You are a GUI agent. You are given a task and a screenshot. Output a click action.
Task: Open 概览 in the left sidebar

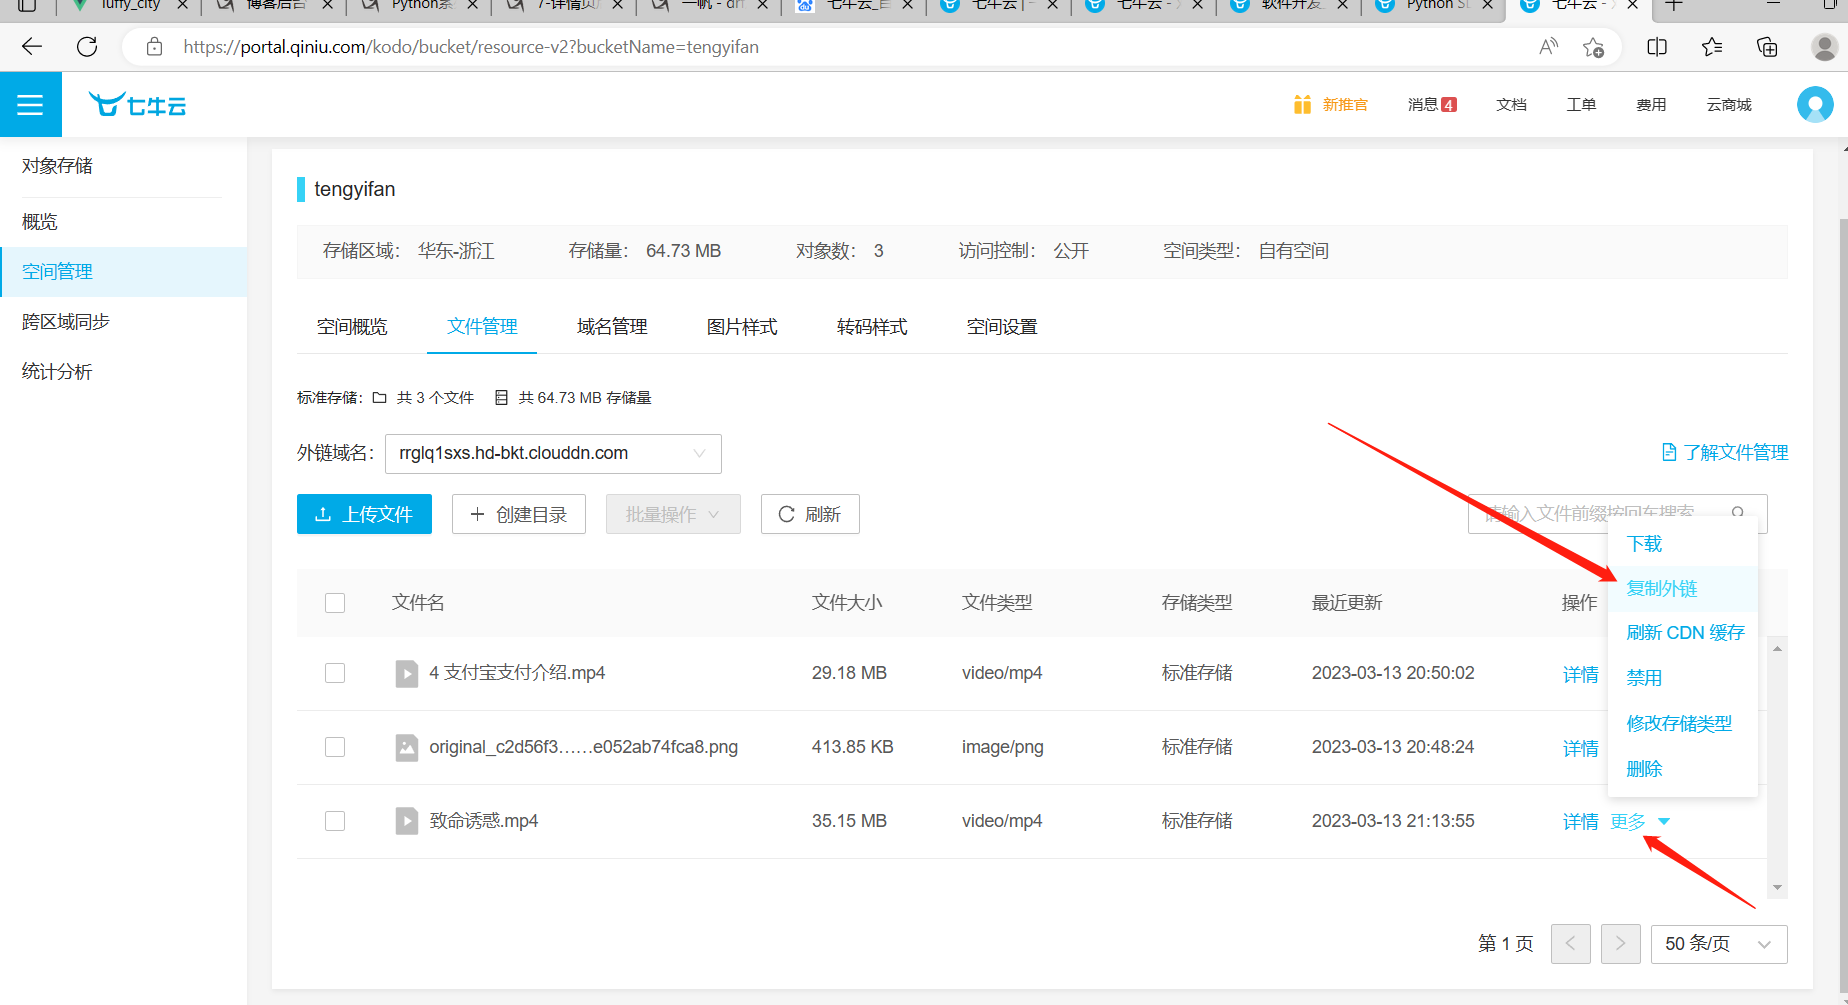pos(124,222)
